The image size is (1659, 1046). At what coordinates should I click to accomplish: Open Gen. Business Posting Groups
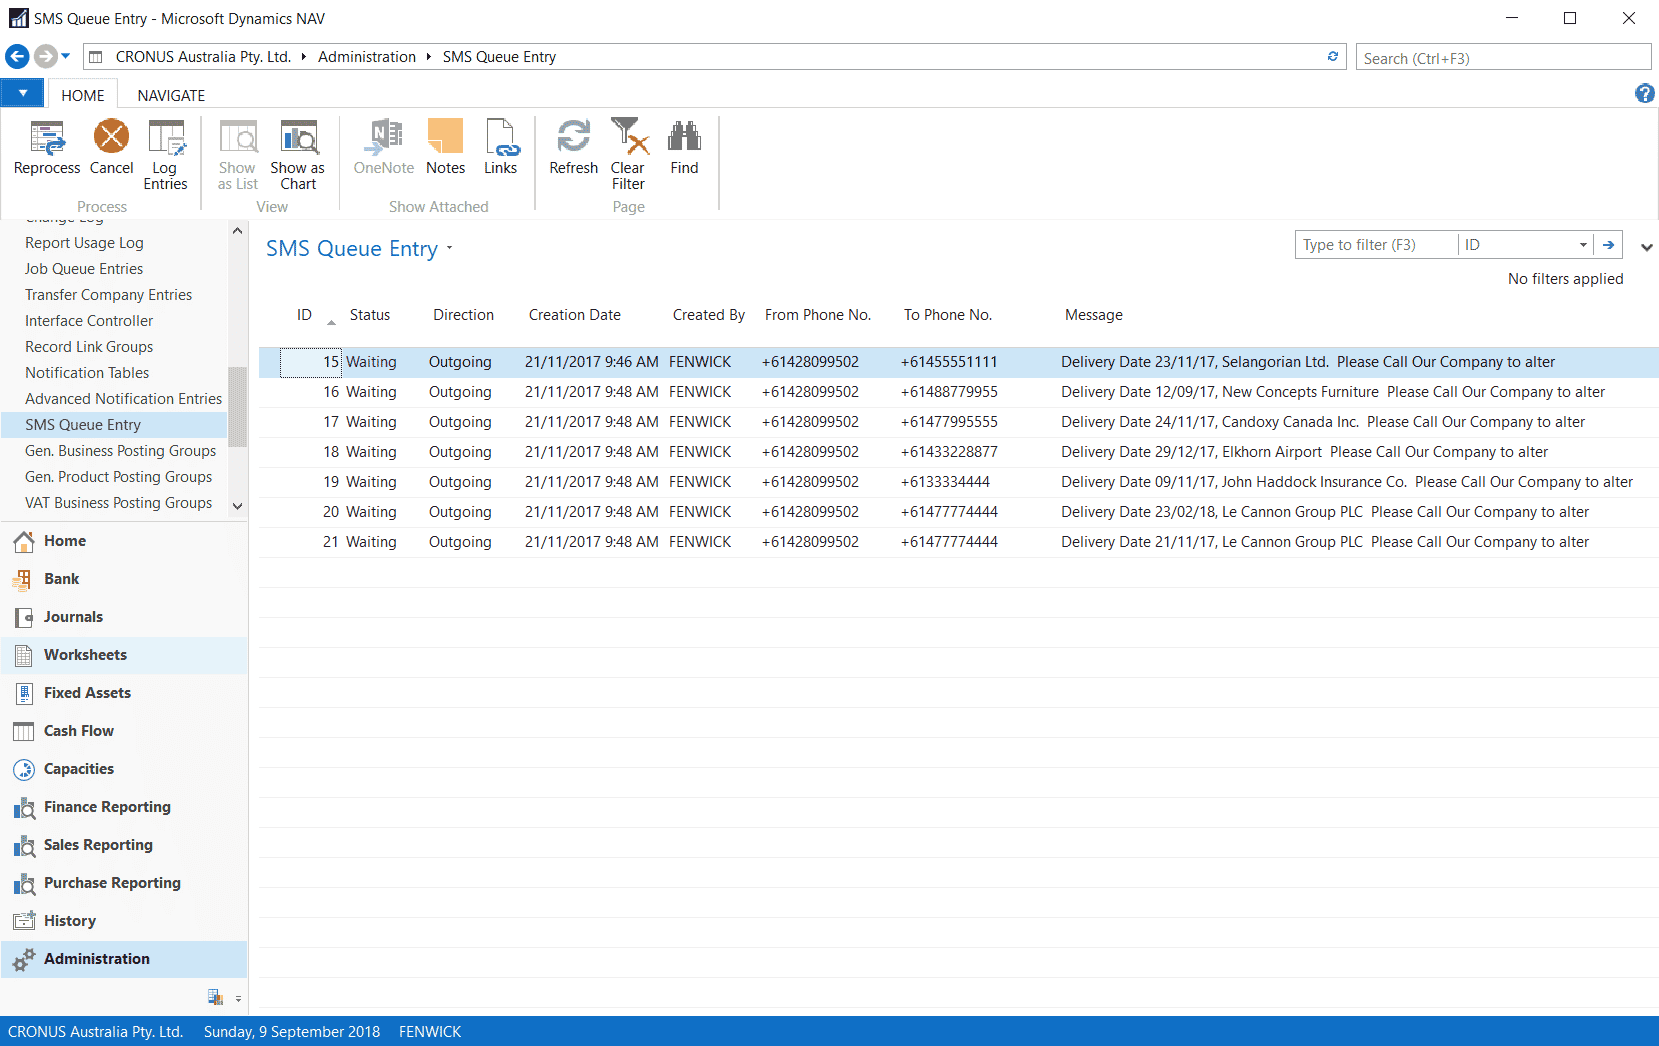tap(120, 451)
